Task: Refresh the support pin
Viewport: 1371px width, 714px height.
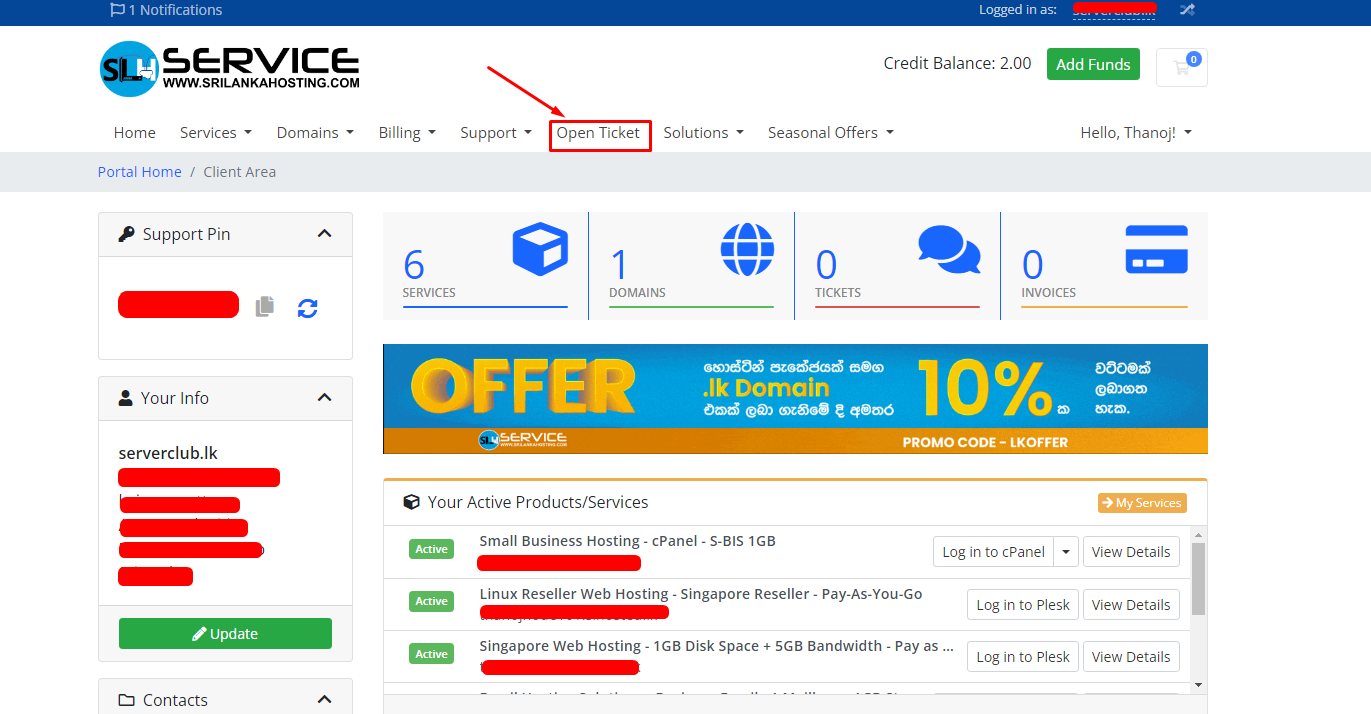Action: 307,308
